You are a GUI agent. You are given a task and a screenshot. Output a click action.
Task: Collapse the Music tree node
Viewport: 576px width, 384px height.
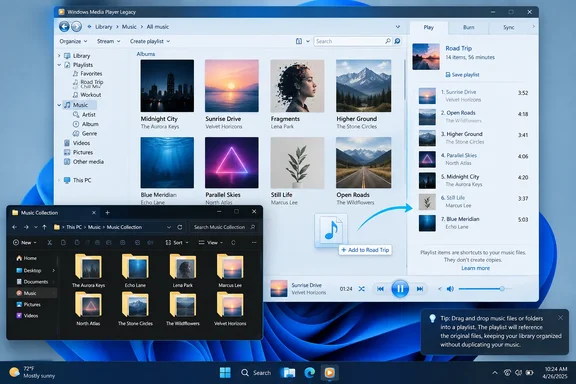59,105
